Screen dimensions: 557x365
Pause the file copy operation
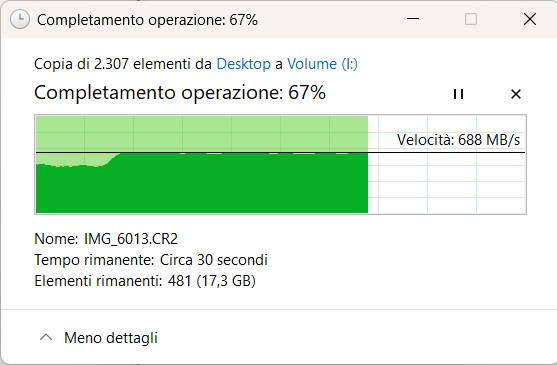pos(458,94)
